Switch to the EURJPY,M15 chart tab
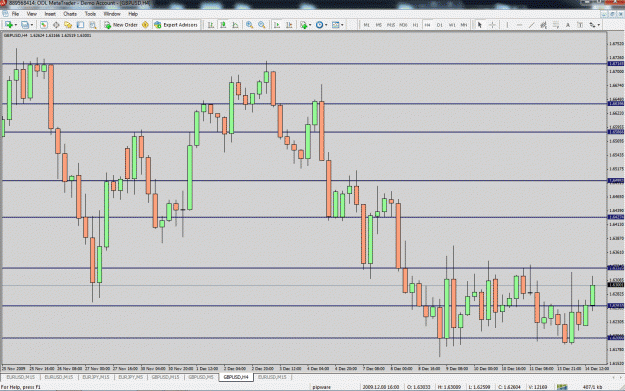The width and height of the screenshot is (625, 391). click(96, 377)
